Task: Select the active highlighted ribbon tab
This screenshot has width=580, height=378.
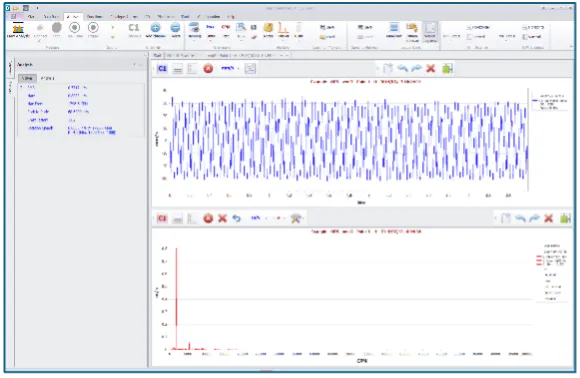Action: [x=73, y=17]
